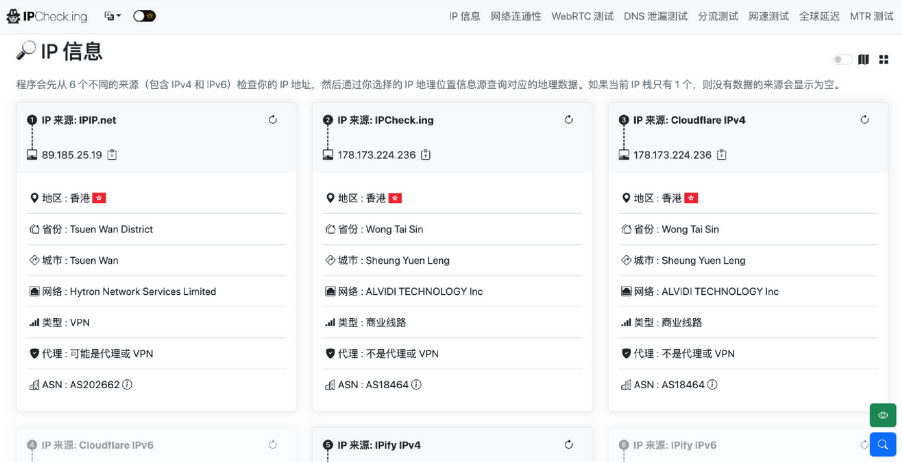
Task: Open WebRTC 测试 nav item
Action: (582, 16)
